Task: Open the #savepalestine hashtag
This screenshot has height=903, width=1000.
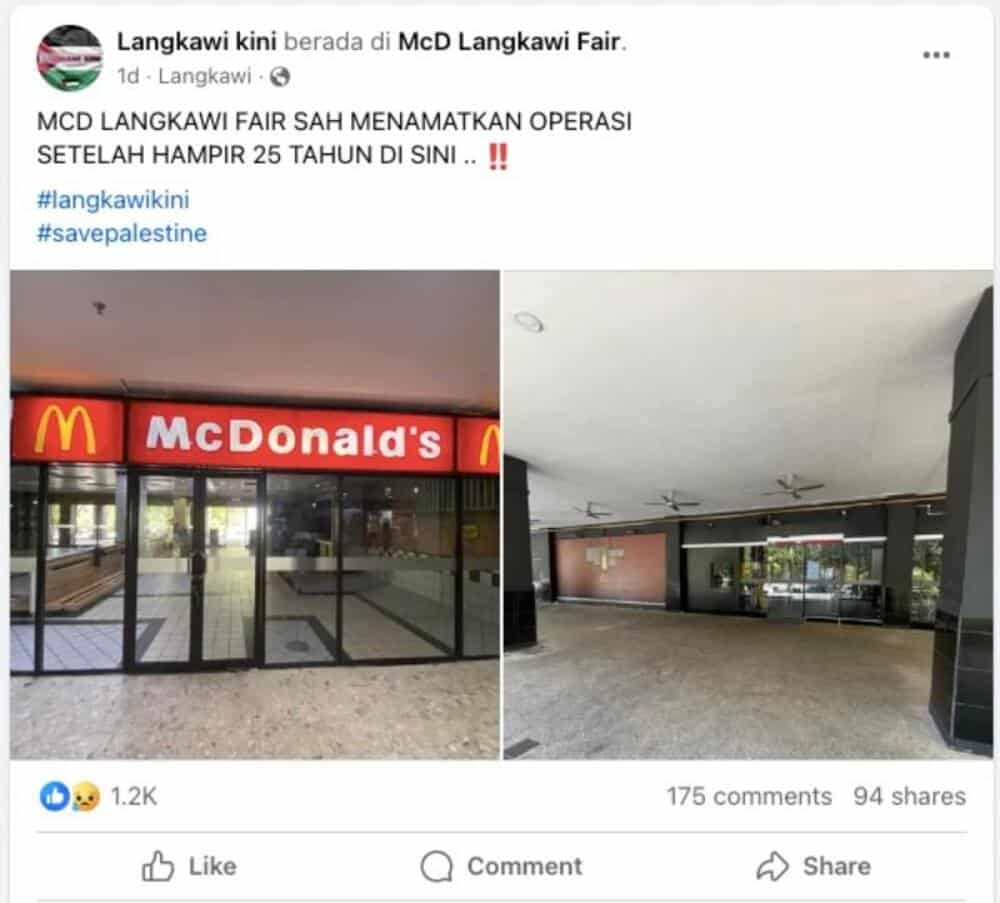Action: 122,233
